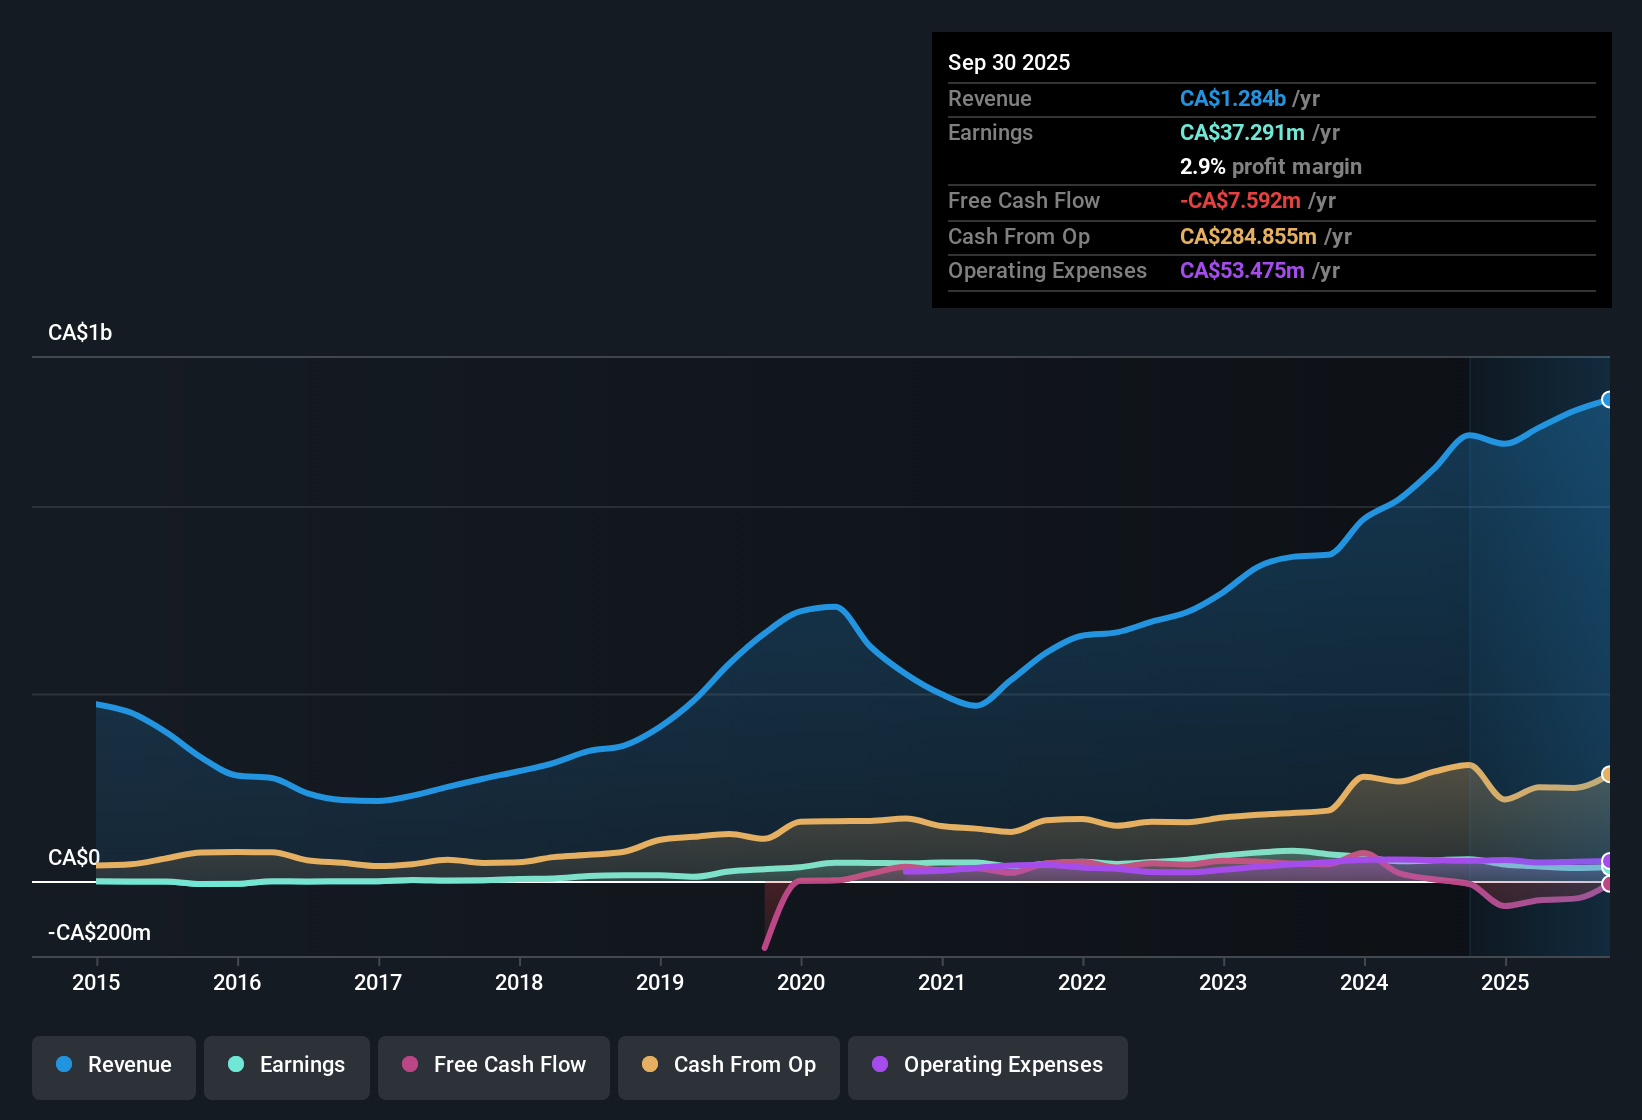1642x1120 pixels.
Task: Expand the Sep 30 2025 data panel
Action: tap(1009, 62)
